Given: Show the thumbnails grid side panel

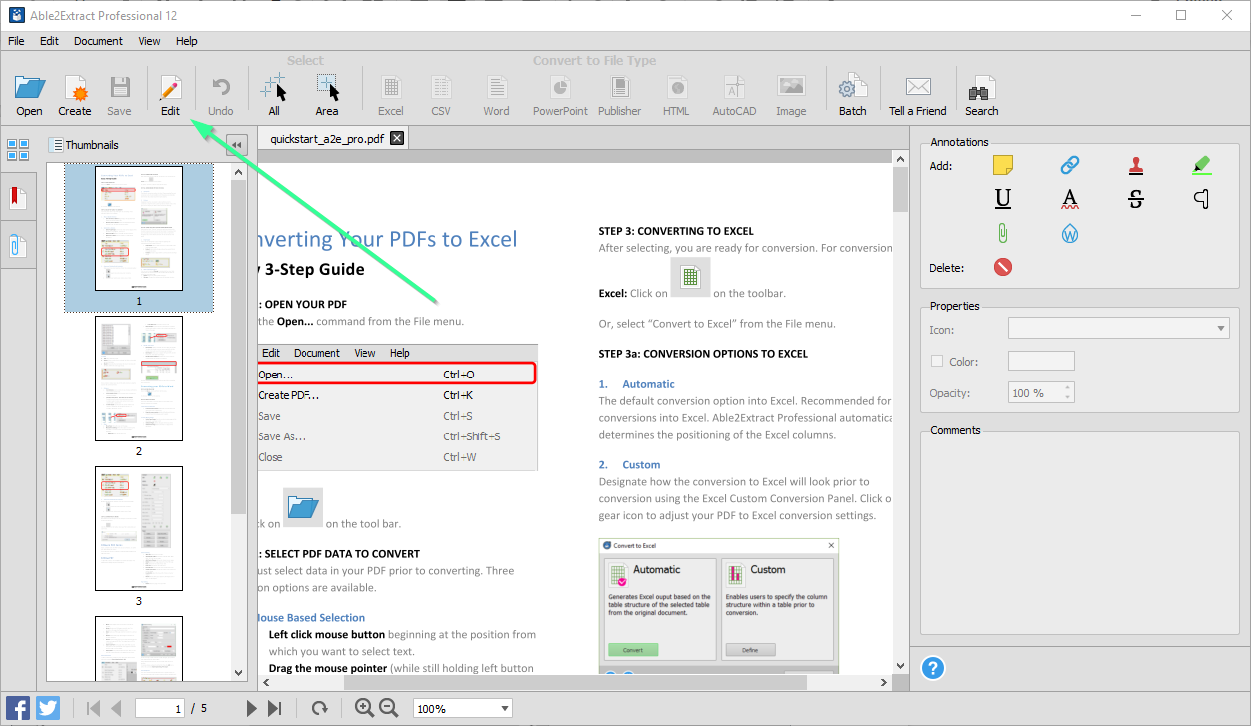Looking at the screenshot, I should point(18,150).
